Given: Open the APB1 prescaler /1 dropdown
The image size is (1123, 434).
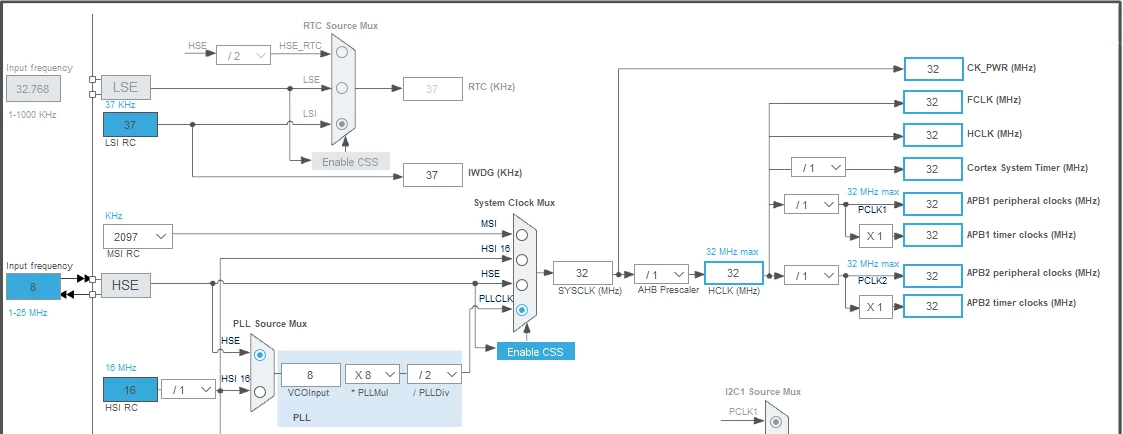Looking at the screenshot, I should tap(811, 204).
